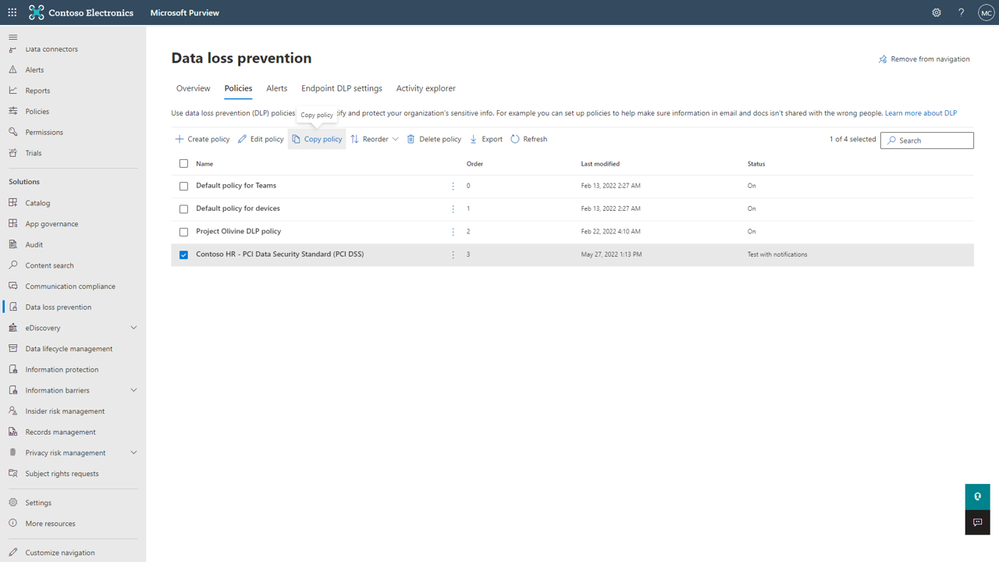The width and height of the screenshot is (999, 562).
Task: Check the Project Olivine DLP policy checkbox
Action: (x=183, y=232)
